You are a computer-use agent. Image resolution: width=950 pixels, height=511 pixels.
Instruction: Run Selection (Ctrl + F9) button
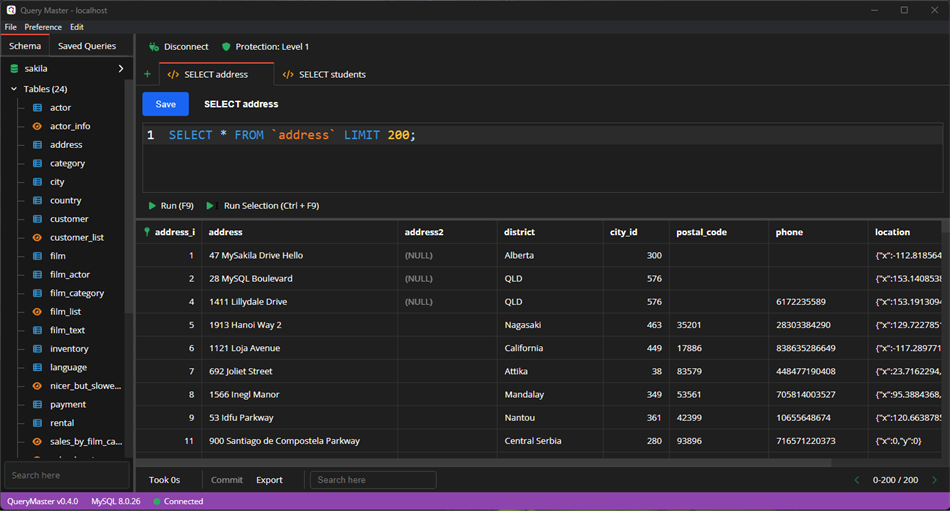tap(271, 206)
